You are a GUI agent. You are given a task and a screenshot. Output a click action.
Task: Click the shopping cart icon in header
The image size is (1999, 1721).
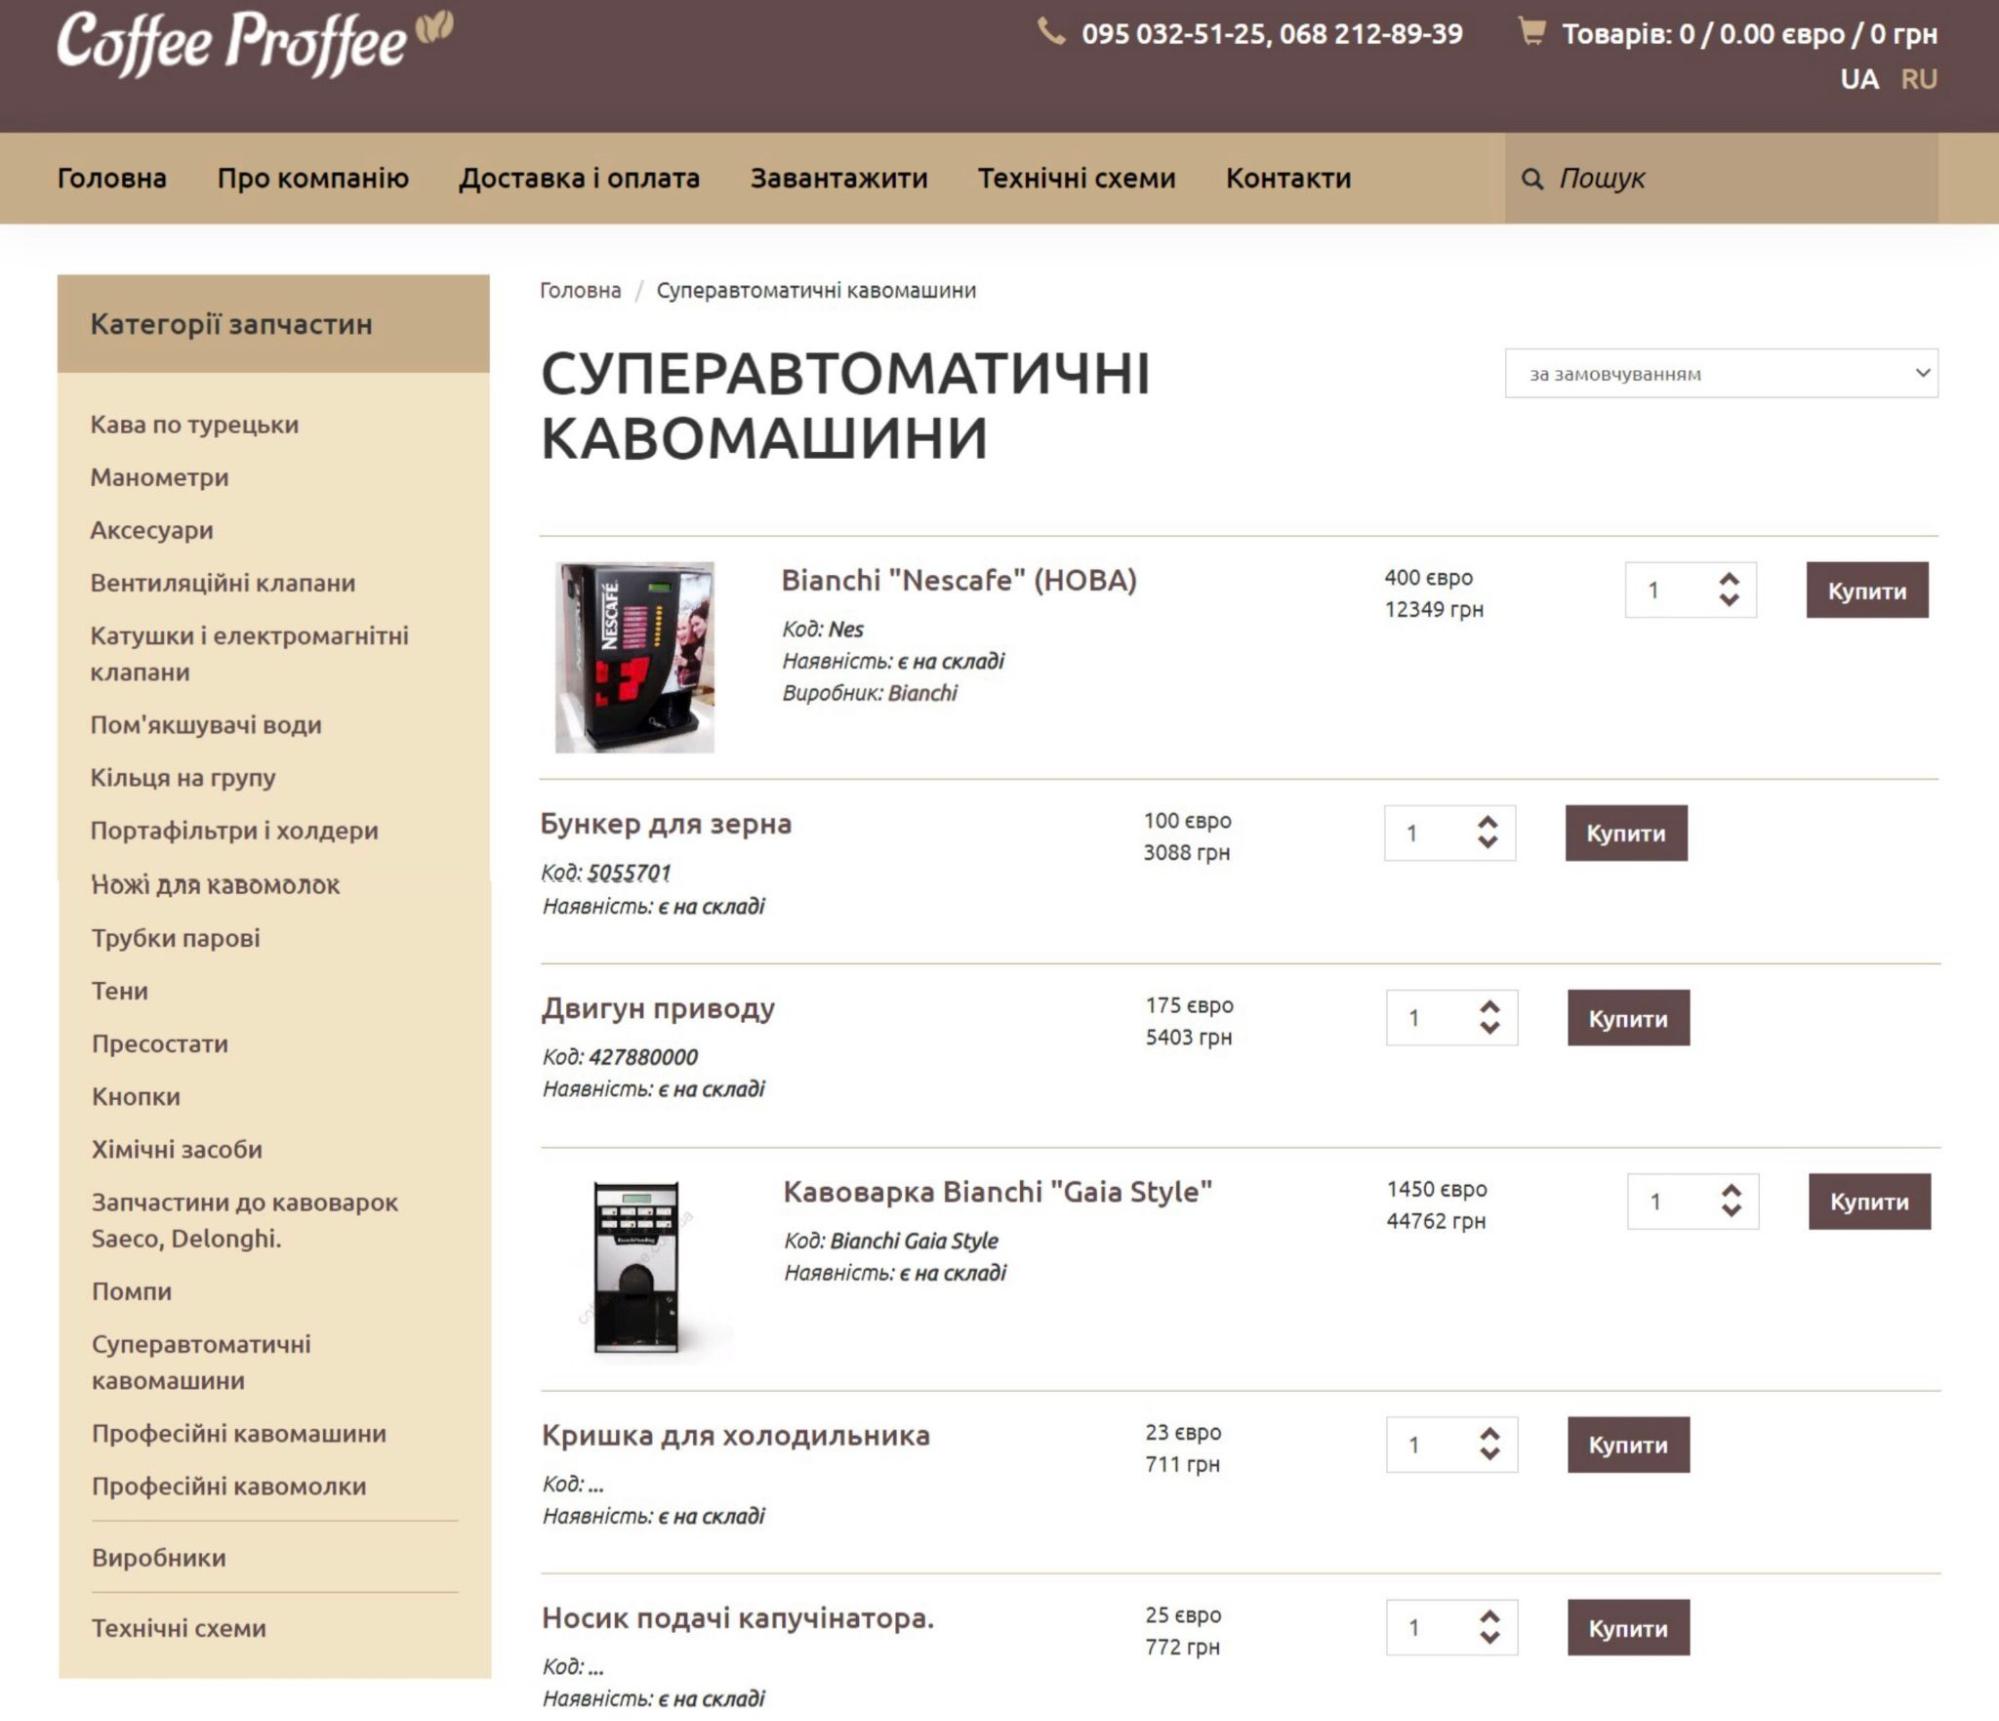[1531, 32]
